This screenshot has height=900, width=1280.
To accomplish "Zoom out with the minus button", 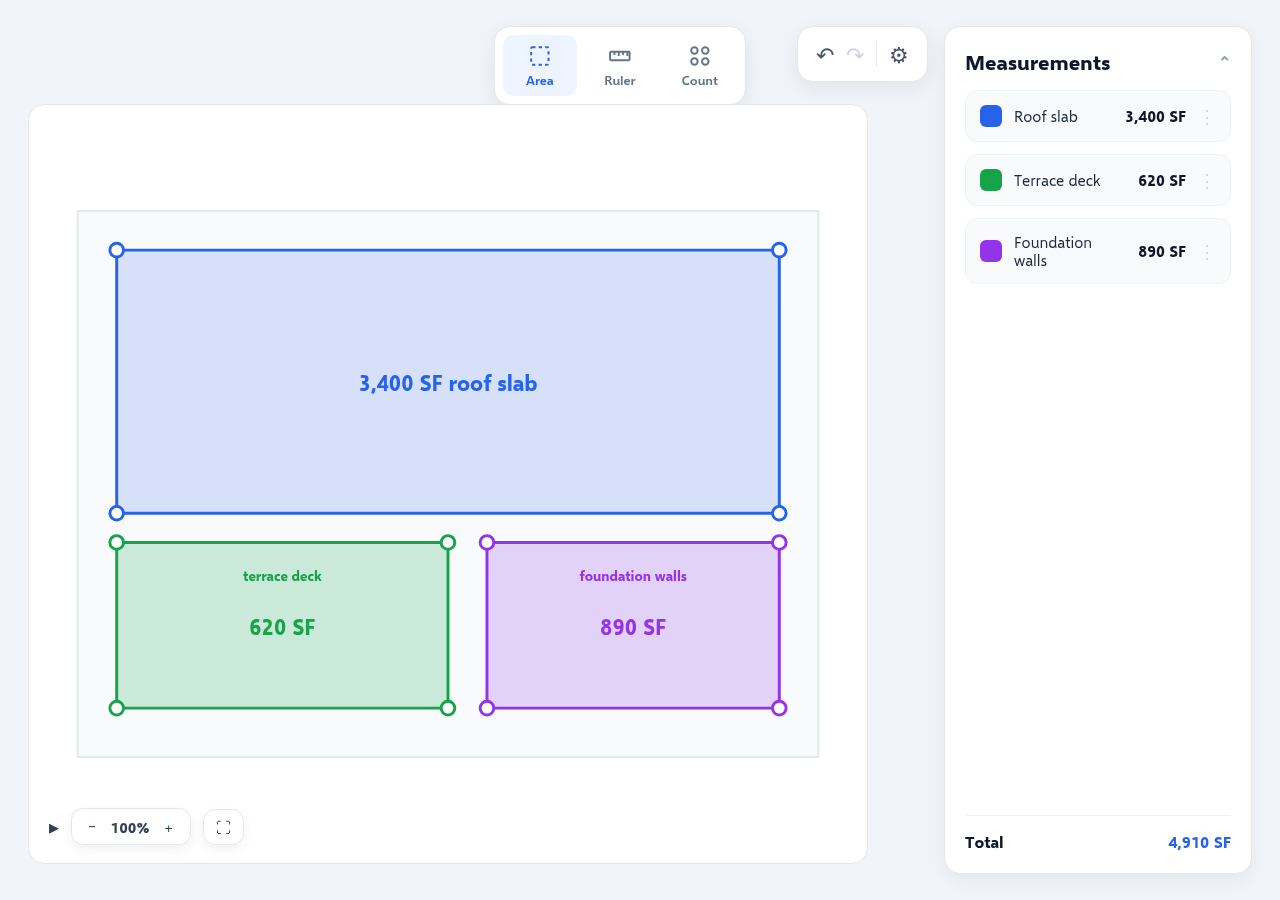I will pyautogui.click(x=92, y=827).
